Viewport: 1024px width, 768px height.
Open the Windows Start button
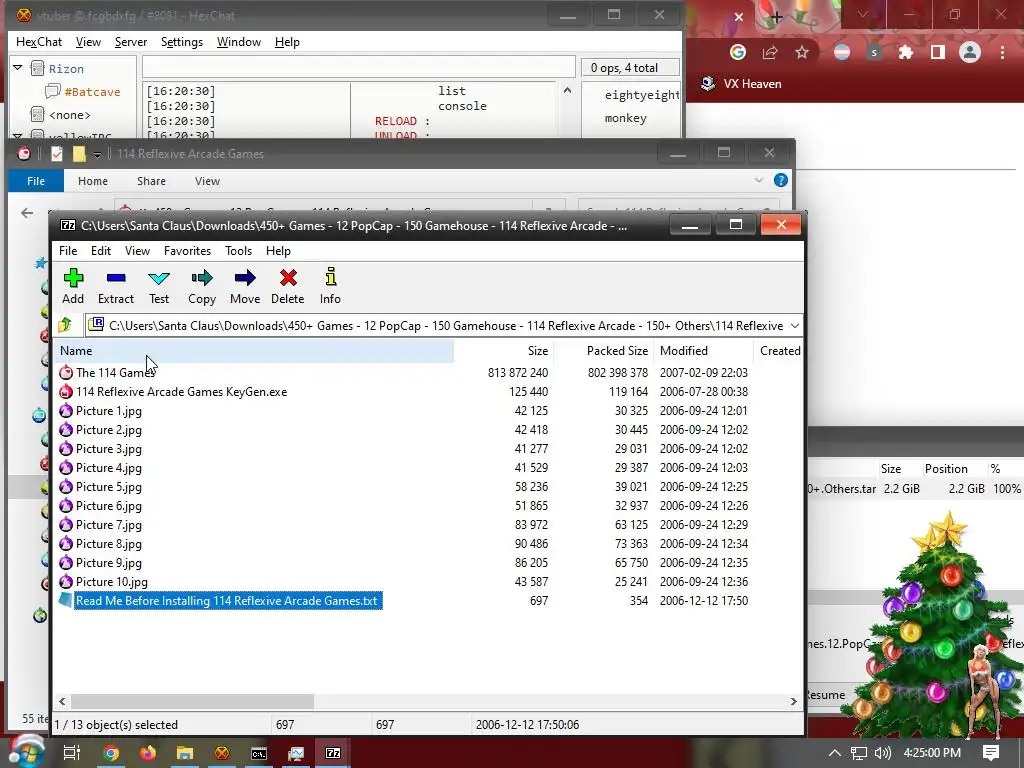25,752
